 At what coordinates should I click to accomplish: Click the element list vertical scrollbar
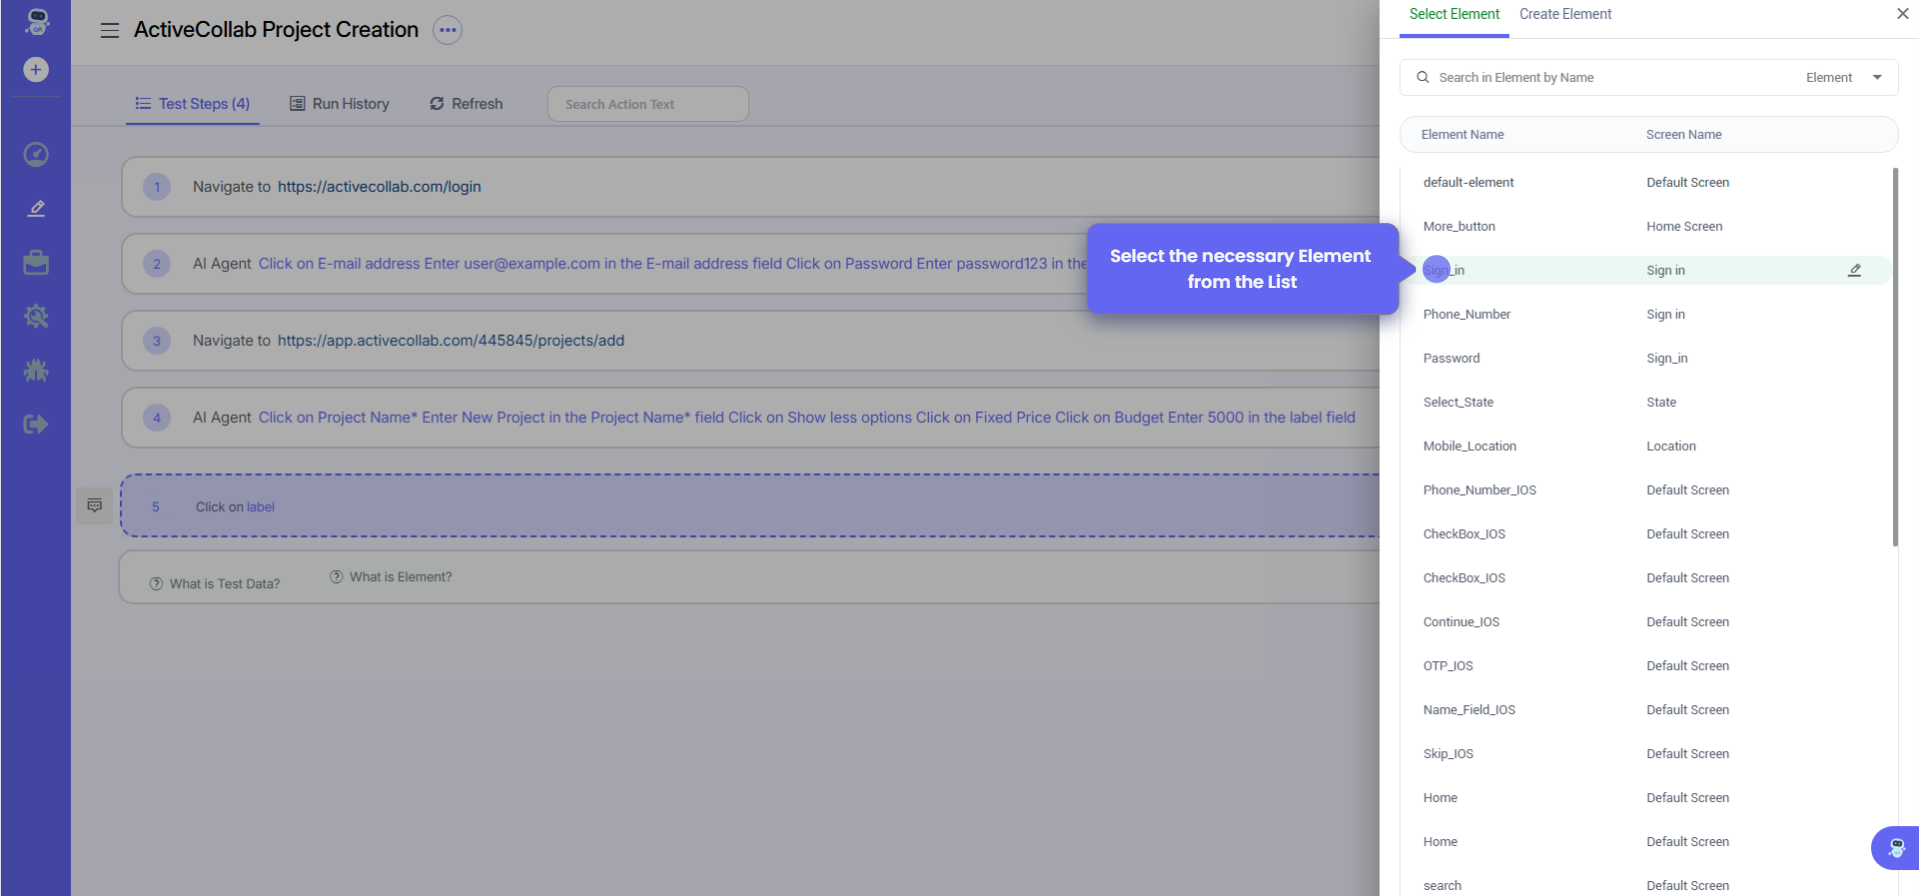[x=1894, y=358]
